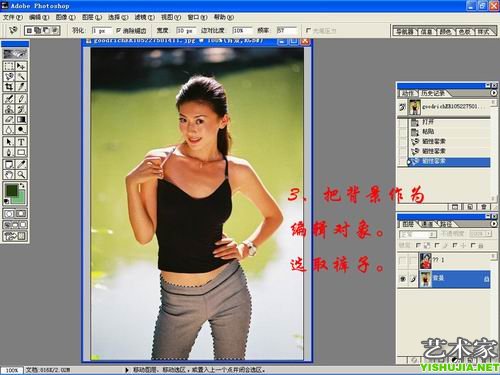Image resolution: width=500 pixels, height=375 pixels.
Task: Click the 羽化 feather input field
Action: [101, 31]
